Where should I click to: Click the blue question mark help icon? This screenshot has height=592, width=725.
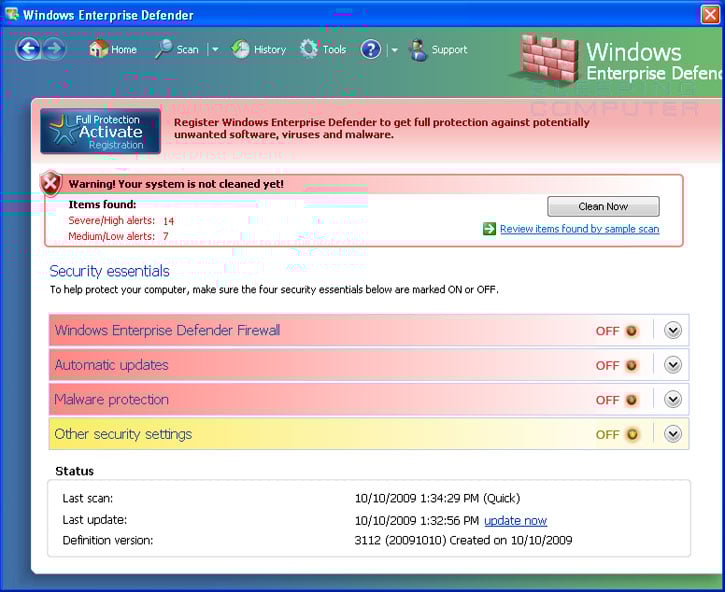(371, 49)
